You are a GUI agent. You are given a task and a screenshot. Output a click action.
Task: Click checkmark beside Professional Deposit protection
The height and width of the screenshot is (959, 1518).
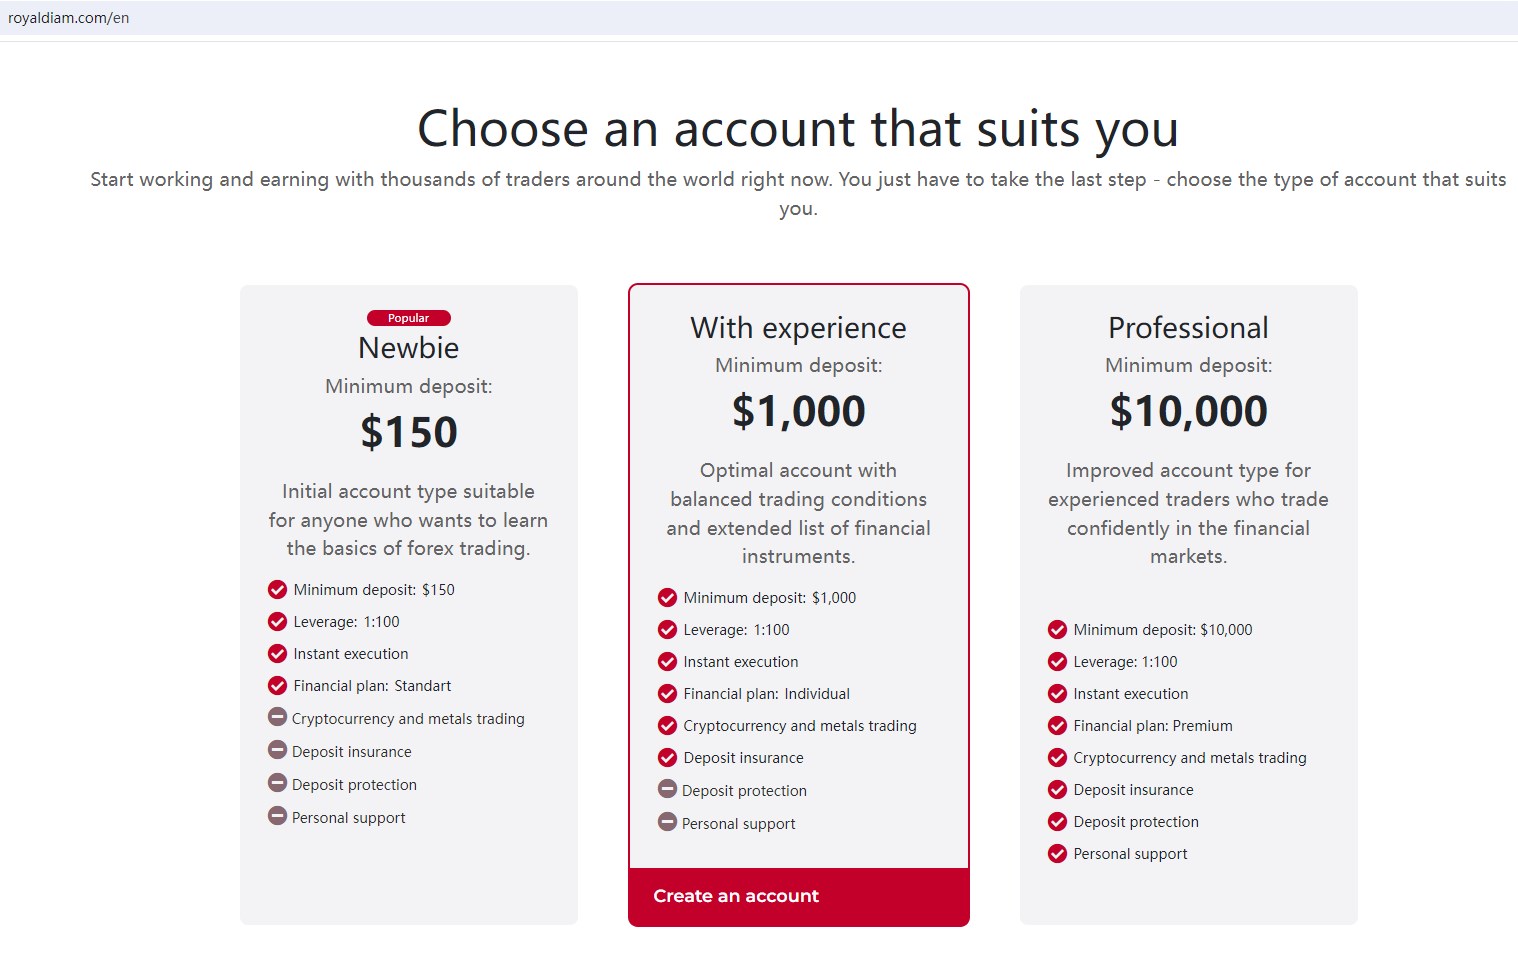point(1058,822)
